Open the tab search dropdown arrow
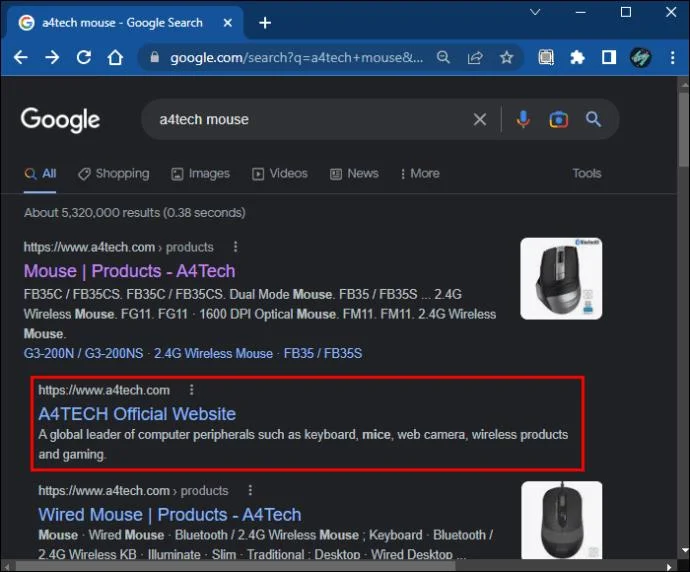Viewport: 690px width, 572px height. click(x=535, y=12)
